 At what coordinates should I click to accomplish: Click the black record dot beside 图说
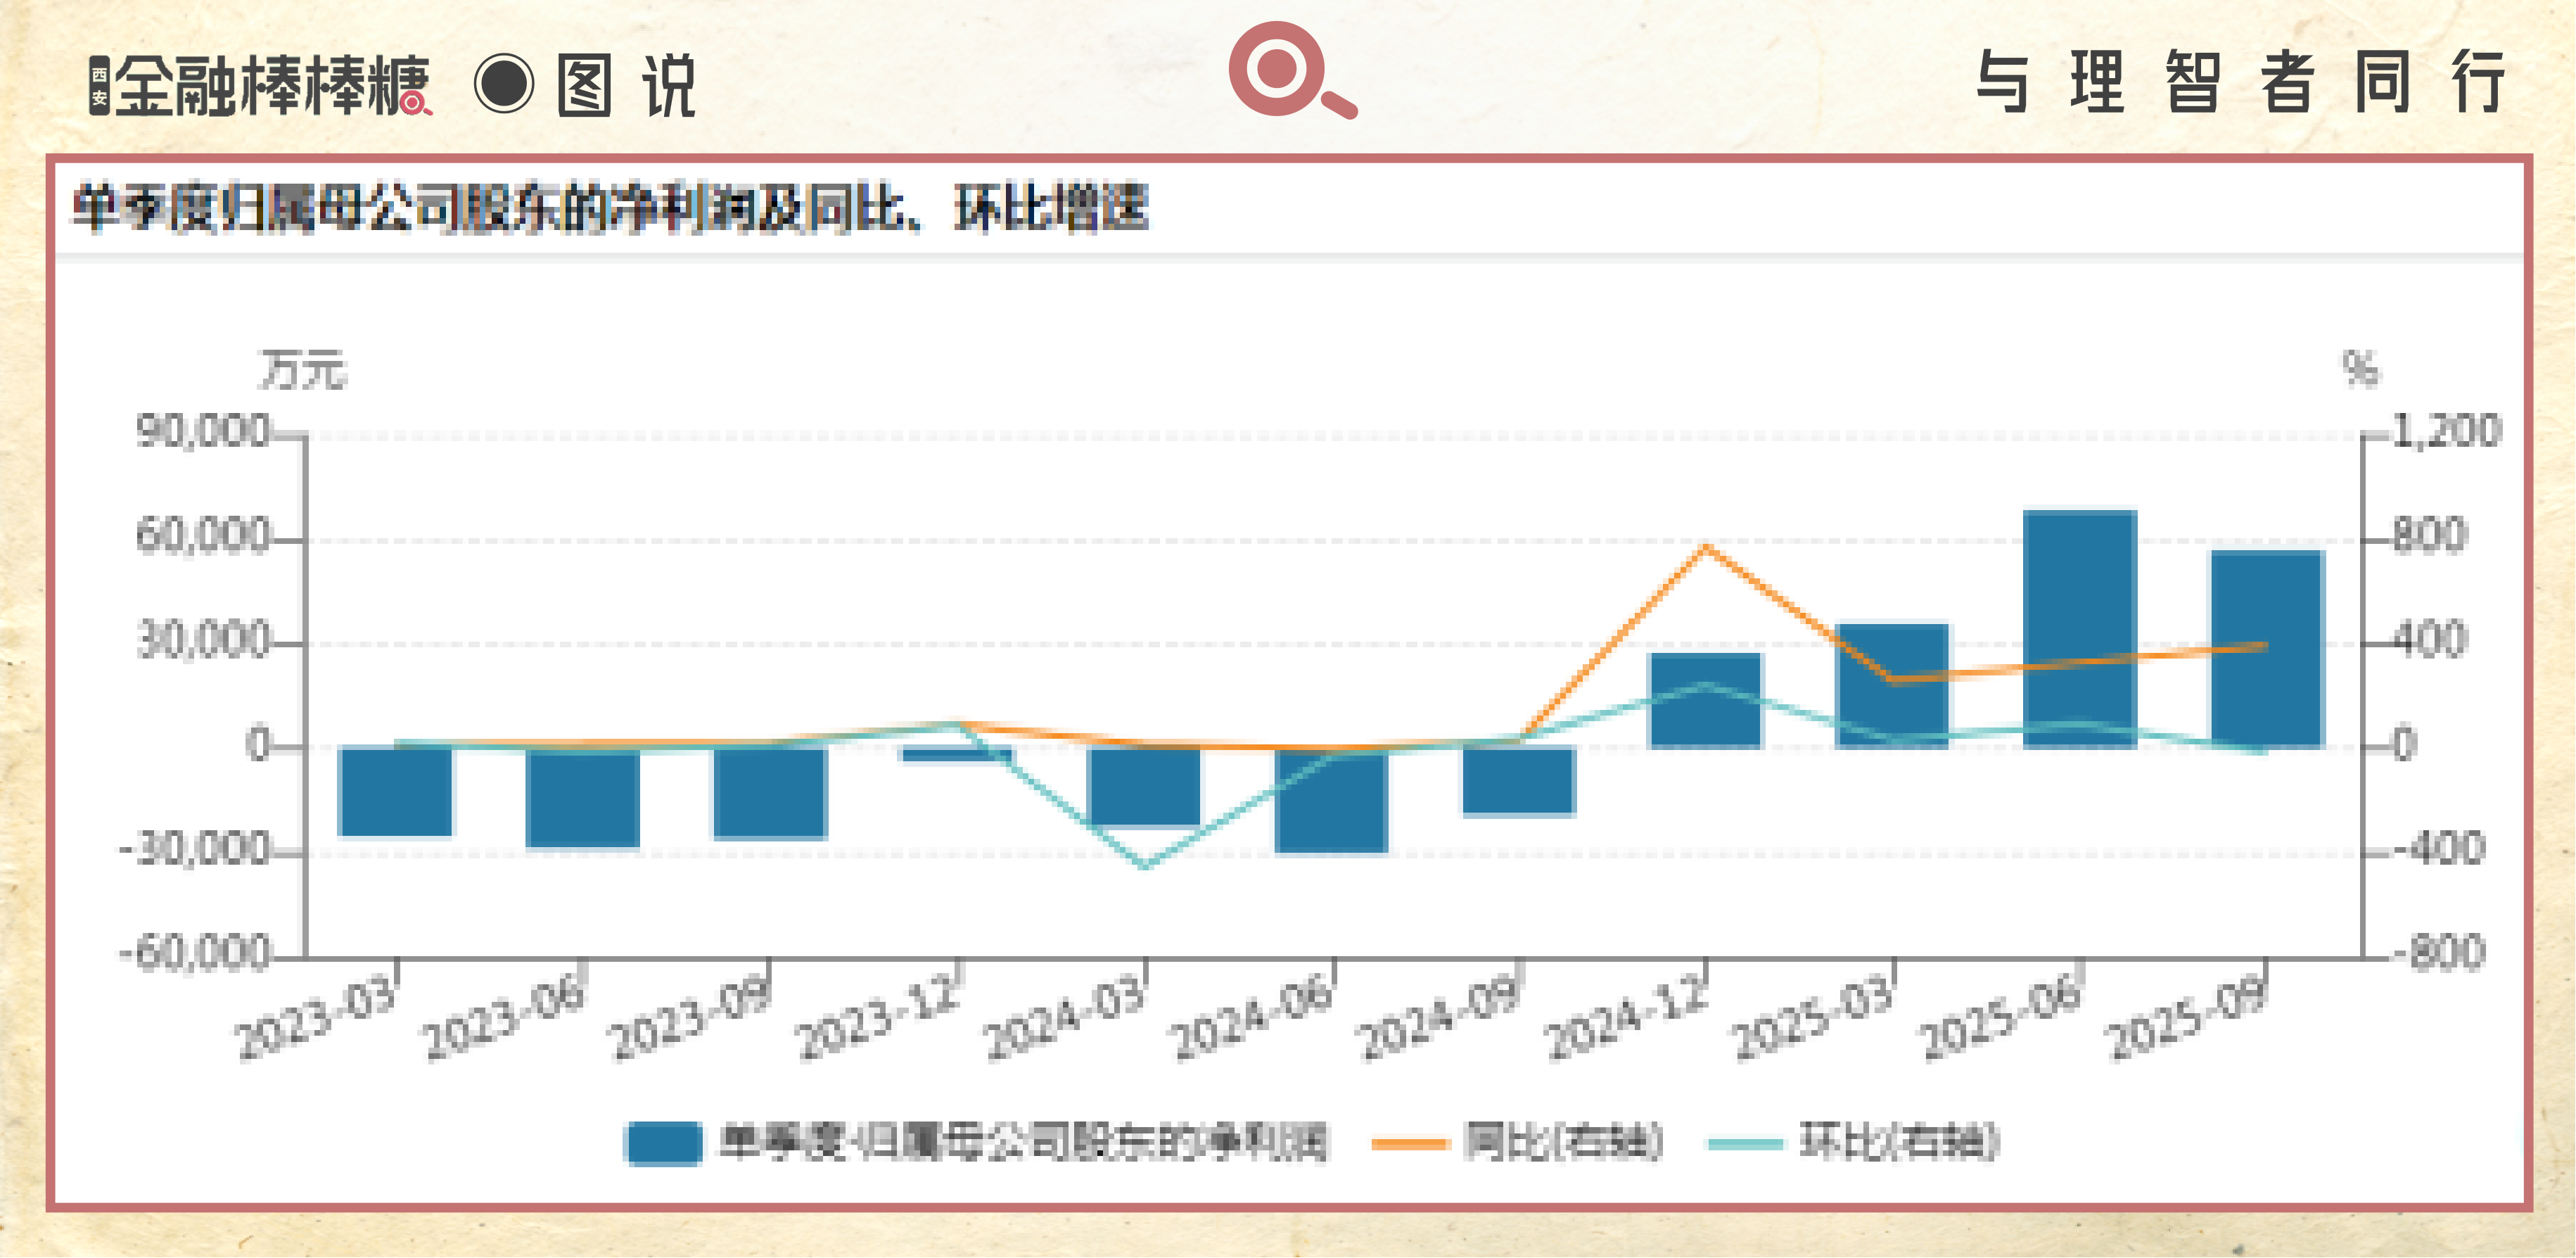coord(504,83)
